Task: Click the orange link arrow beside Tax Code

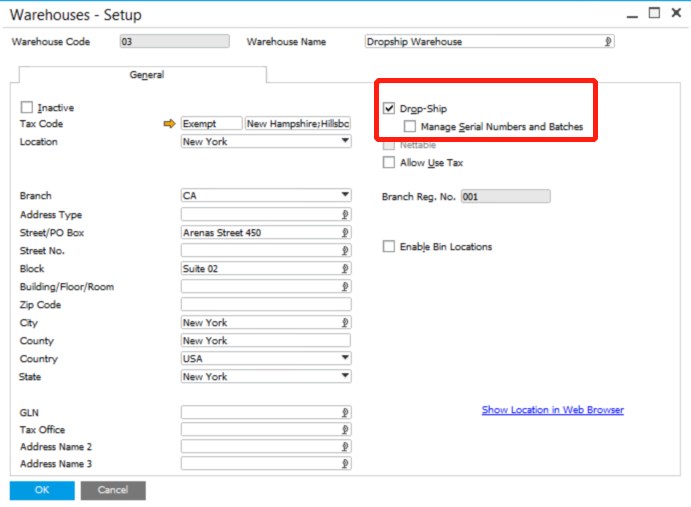Action: tap(169, 124)
